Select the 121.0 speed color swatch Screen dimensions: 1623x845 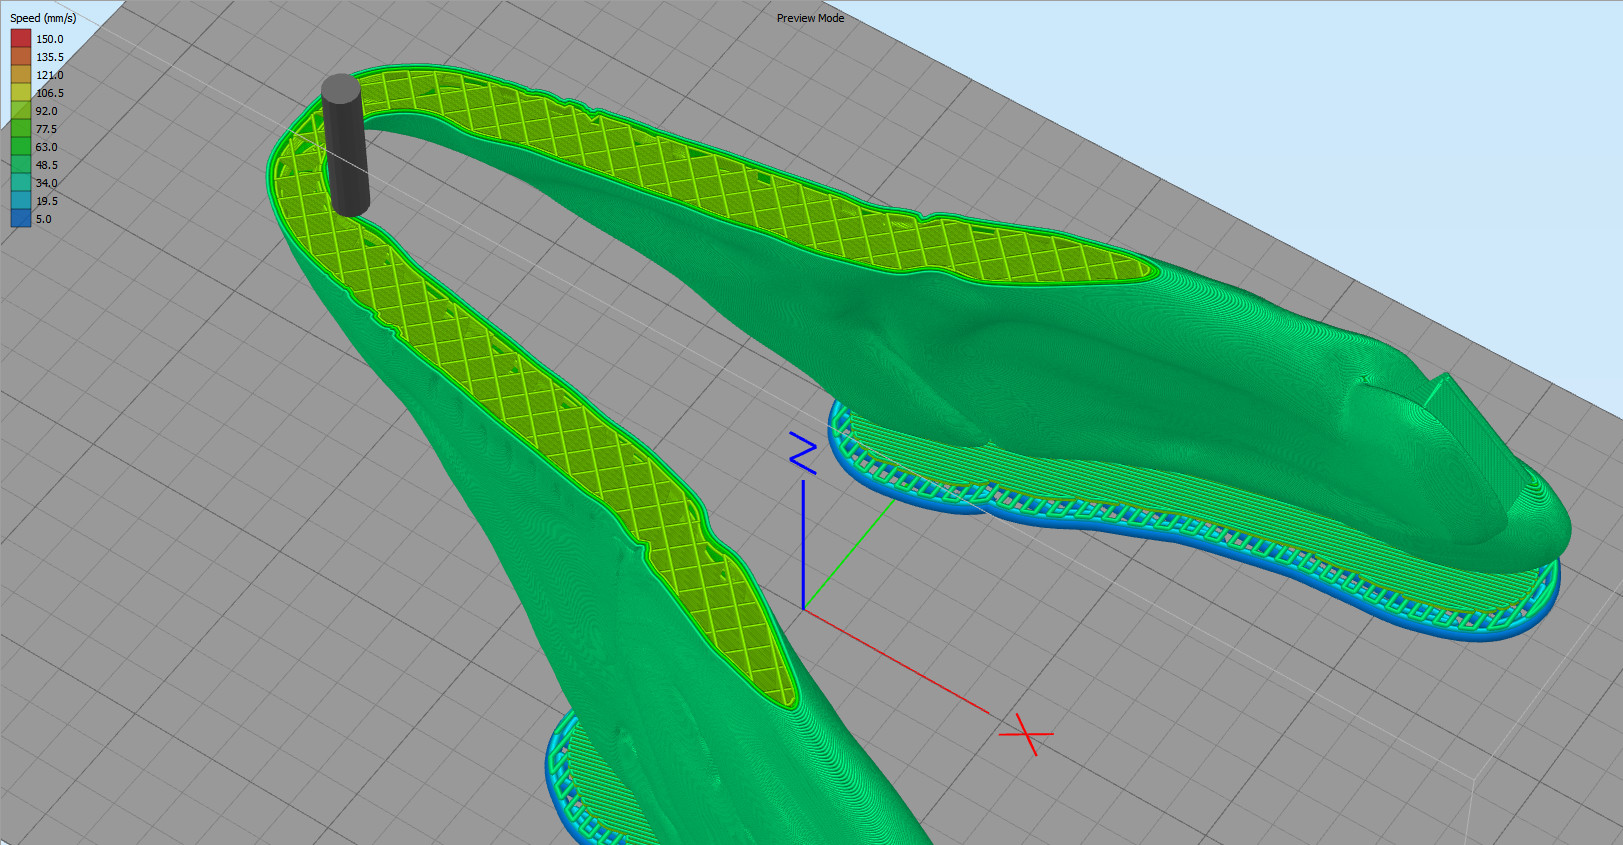click(21, 75)
